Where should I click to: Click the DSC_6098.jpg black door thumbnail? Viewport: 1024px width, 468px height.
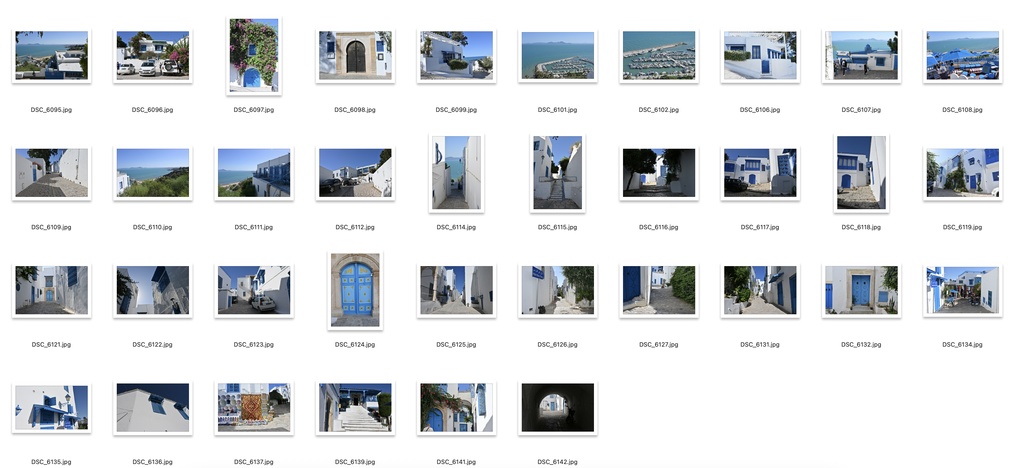click(x=355, y=55)
